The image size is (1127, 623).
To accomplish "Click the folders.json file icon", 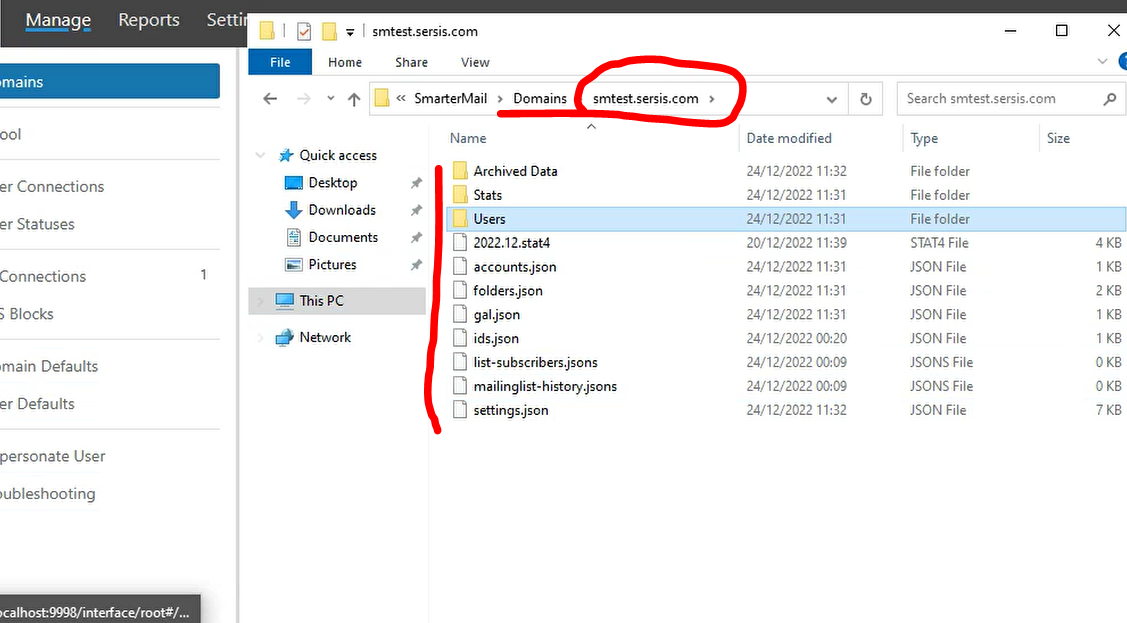I will (x=460, y=290).
